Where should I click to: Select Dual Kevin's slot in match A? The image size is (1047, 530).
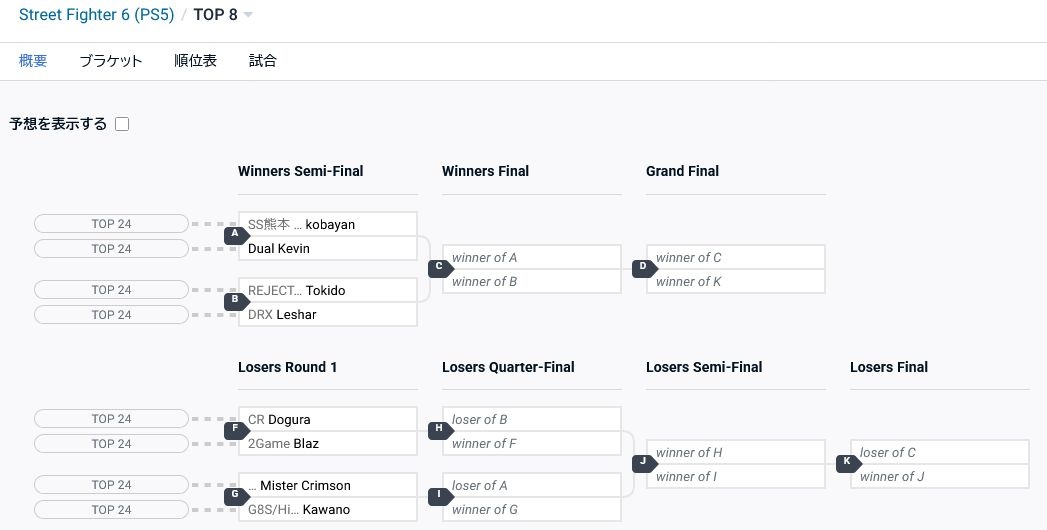tap(326, 249)
